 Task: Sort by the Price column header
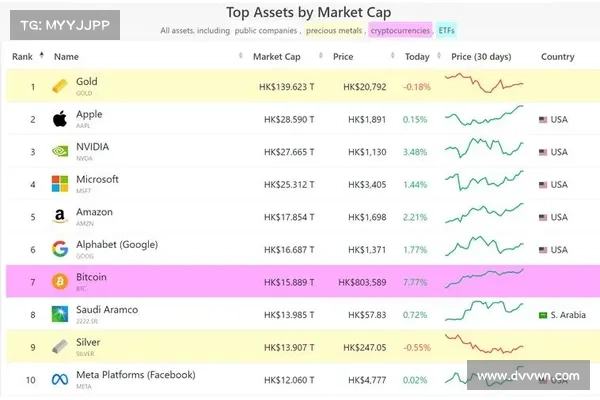344,57
